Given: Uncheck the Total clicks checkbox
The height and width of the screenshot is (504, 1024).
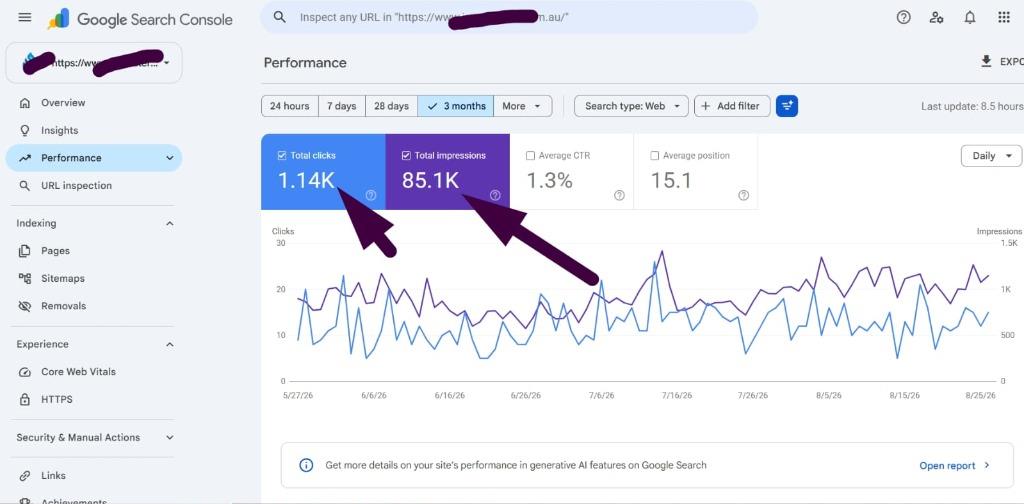Looking at the screenshot, I should [x=282, y=155].
